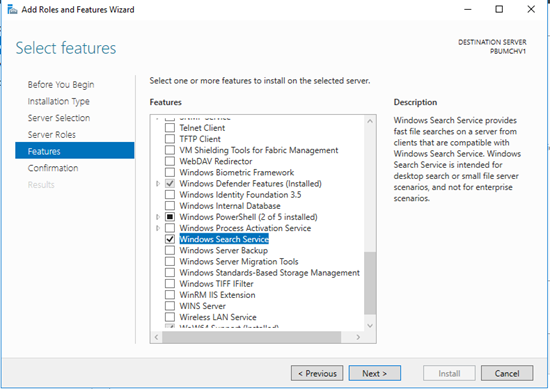550x389 pixels.
Task: Check the TFTP Client checkbox
Action: tap(170, 139)
